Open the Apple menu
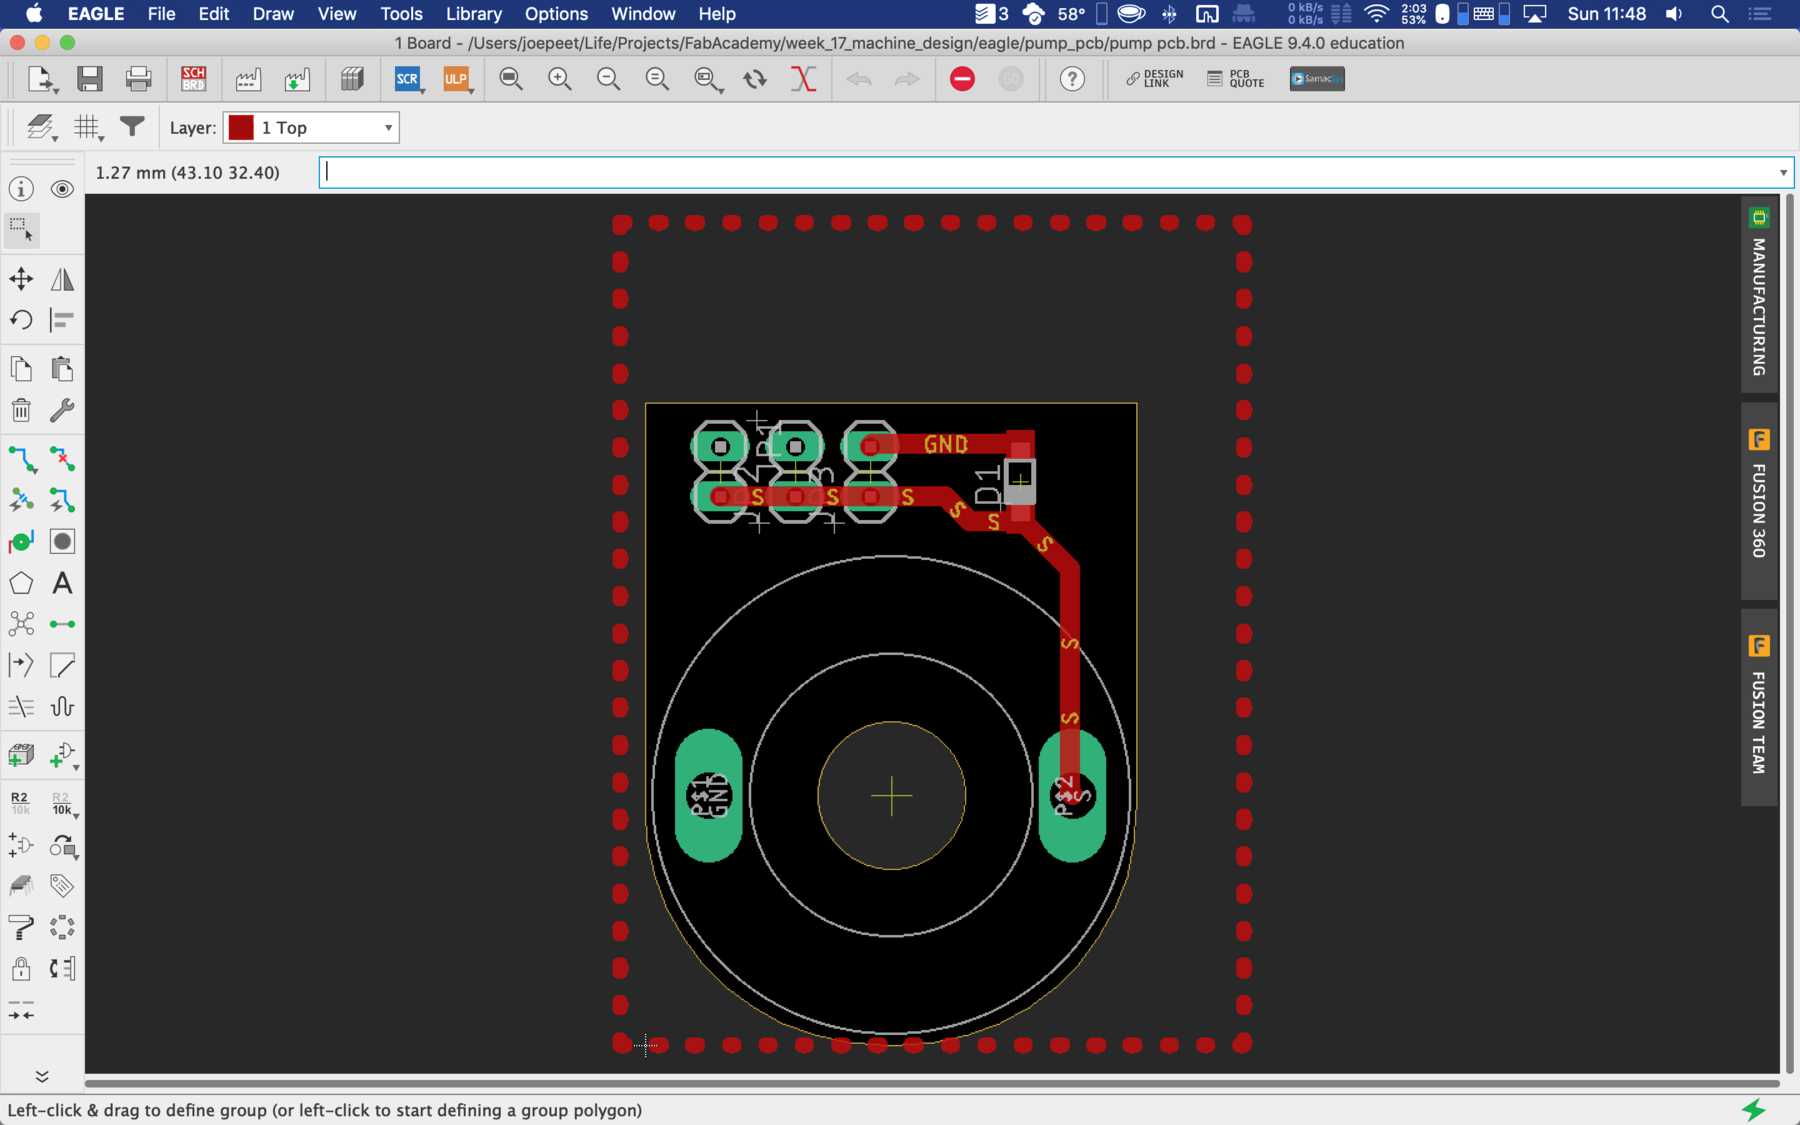 coord(34,14)
